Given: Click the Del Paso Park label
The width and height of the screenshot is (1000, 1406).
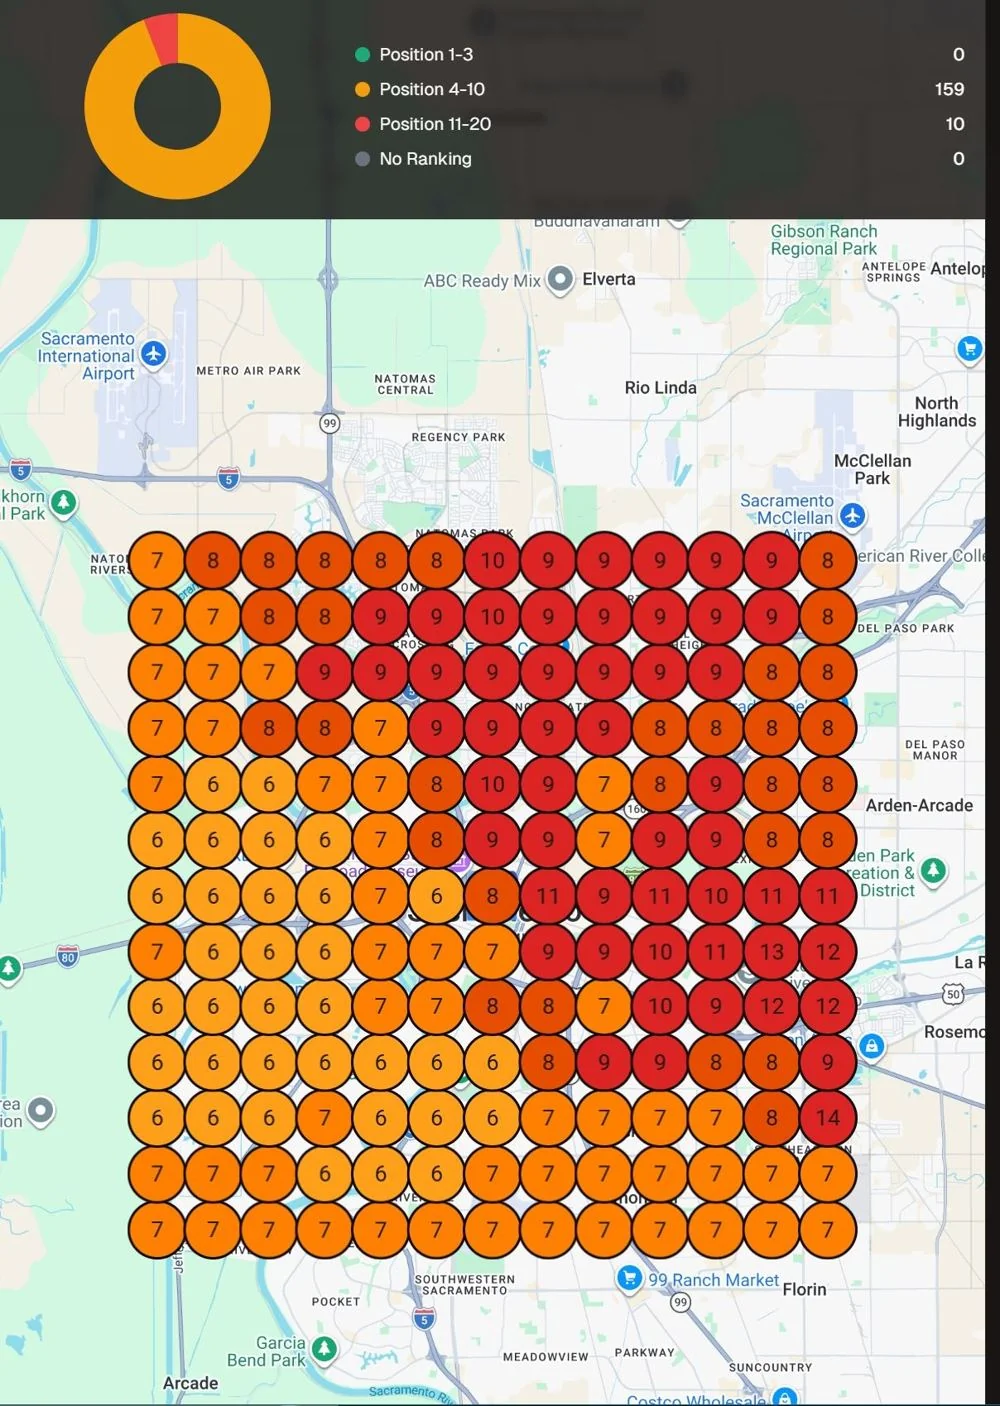Looking at the screenshot, I should pos(906,629).
